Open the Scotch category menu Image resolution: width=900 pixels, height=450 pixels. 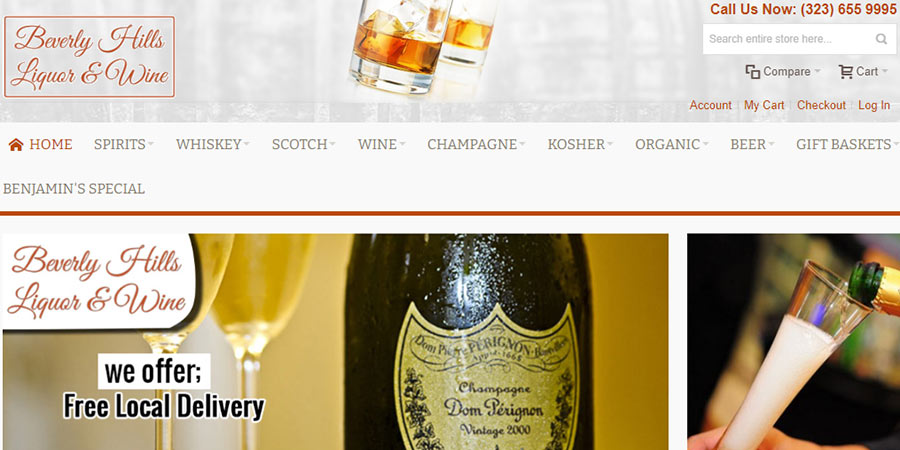point(304,144)
